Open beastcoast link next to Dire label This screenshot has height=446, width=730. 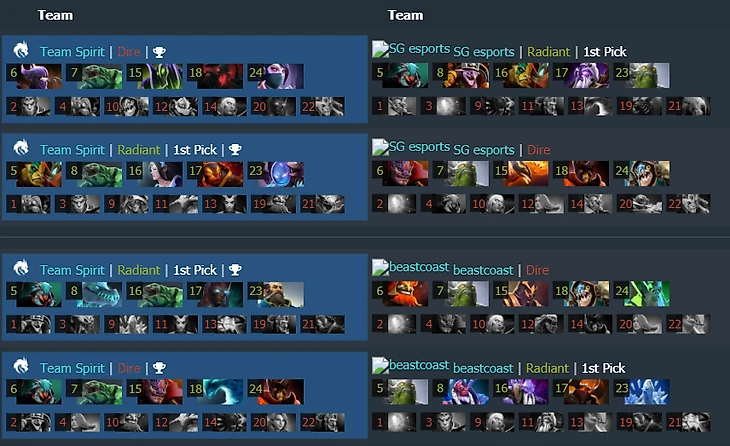[x=483, y=270]
